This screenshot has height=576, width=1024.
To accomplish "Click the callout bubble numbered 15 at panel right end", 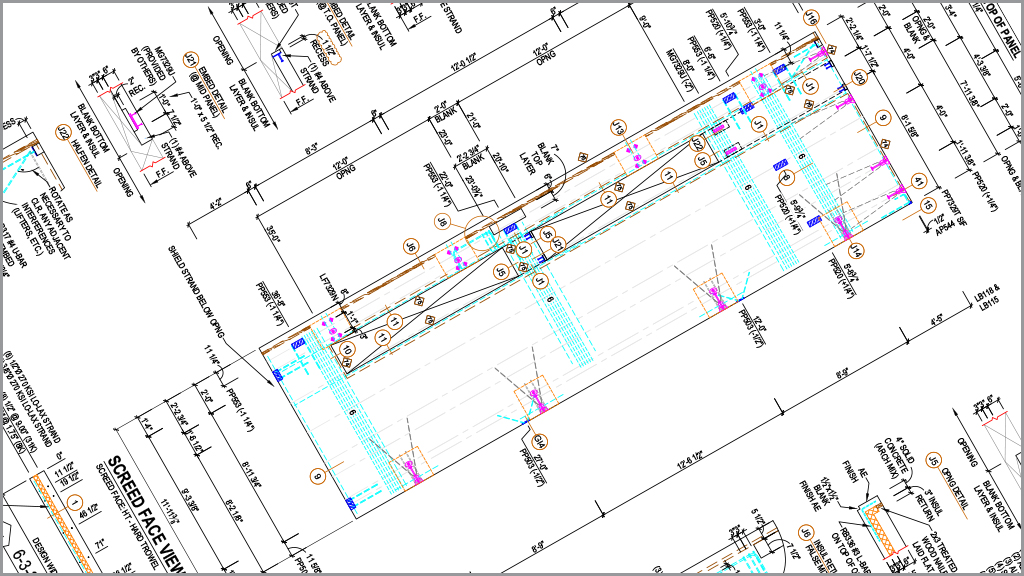I will coord(928,204).
